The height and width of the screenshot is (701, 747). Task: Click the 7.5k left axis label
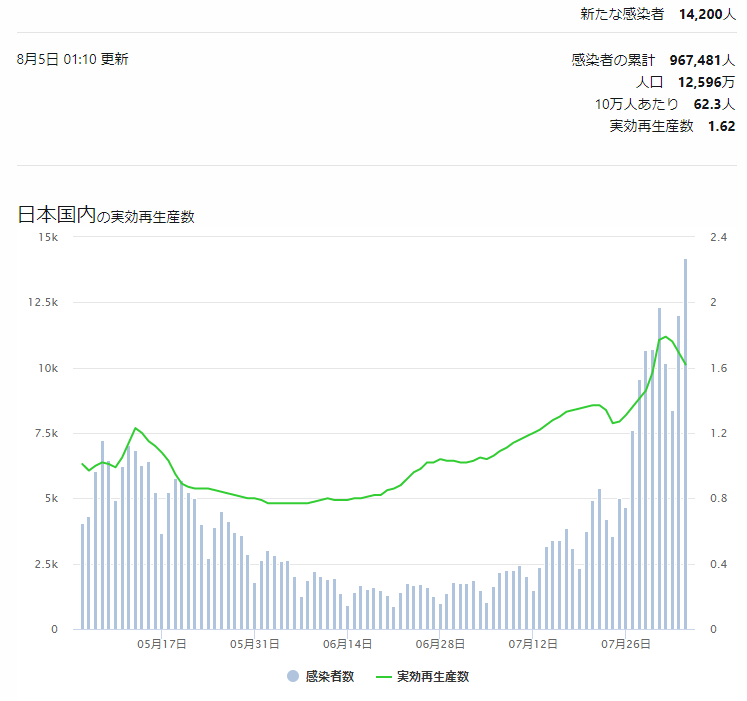[x=46, y=433]
